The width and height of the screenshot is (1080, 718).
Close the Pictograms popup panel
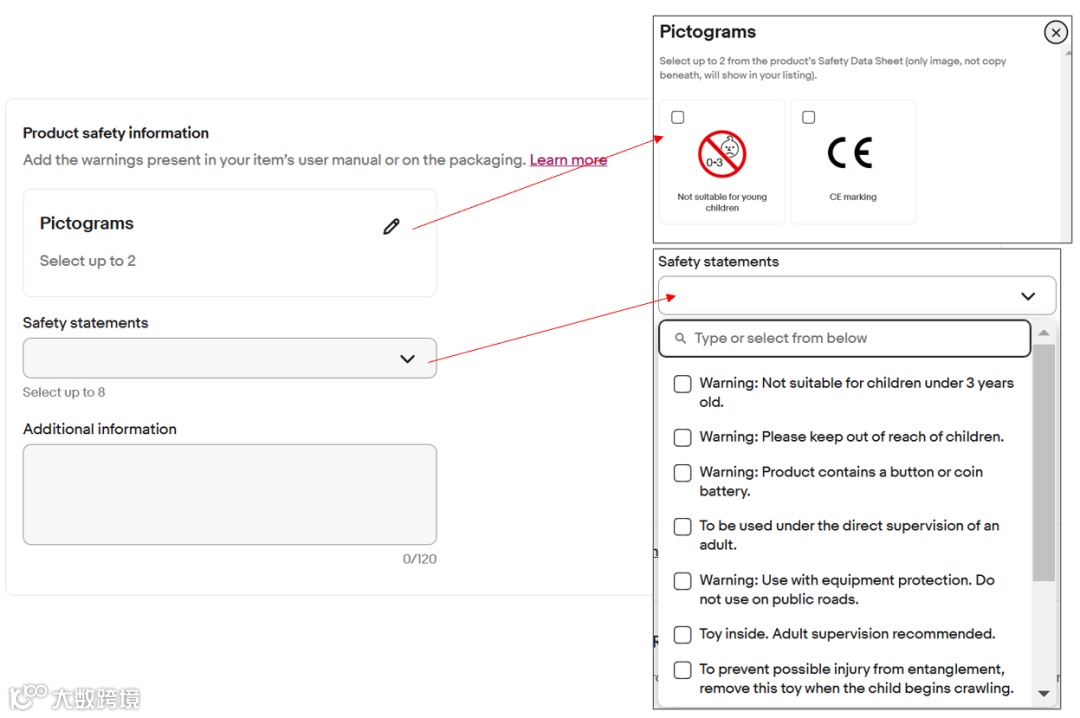point(1055,32)
